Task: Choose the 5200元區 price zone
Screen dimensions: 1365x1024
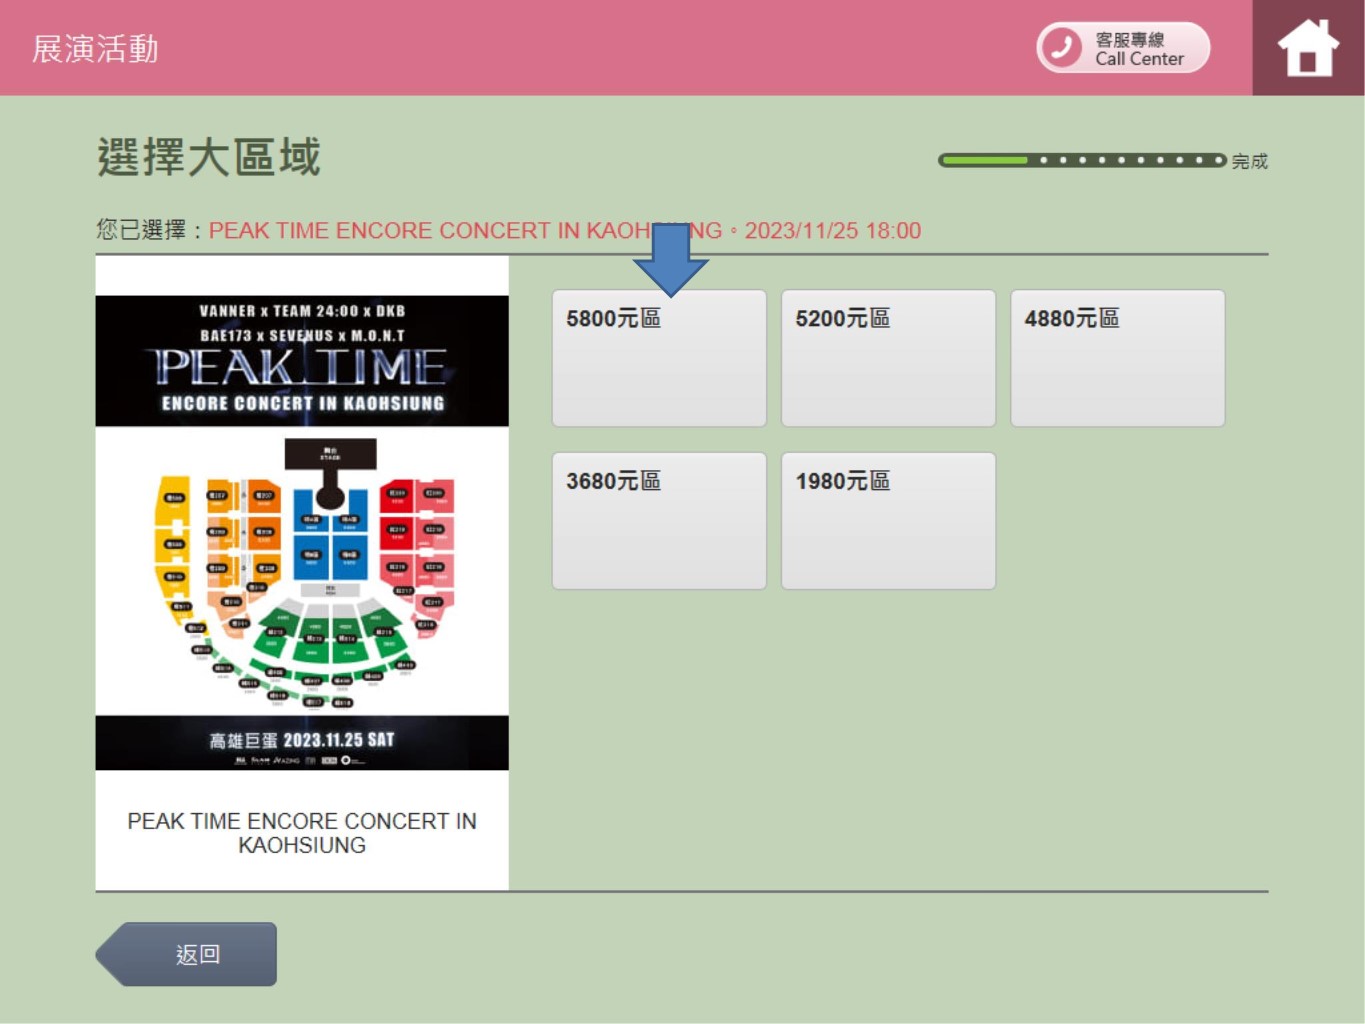Action: point(888,358)
